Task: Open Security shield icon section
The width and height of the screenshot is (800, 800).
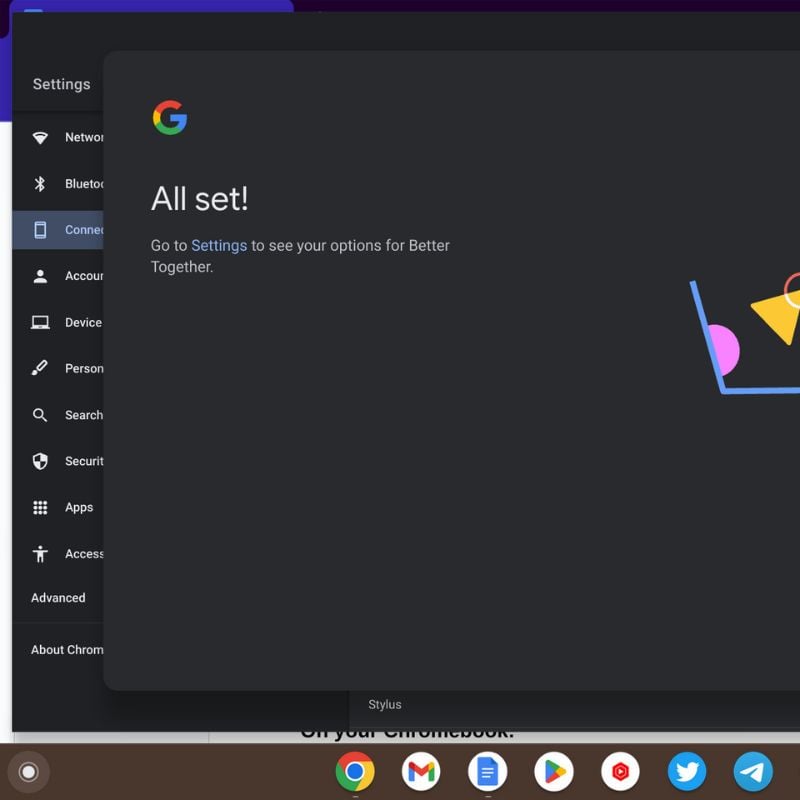Action: pyautogui.click(x=40, y=461)
